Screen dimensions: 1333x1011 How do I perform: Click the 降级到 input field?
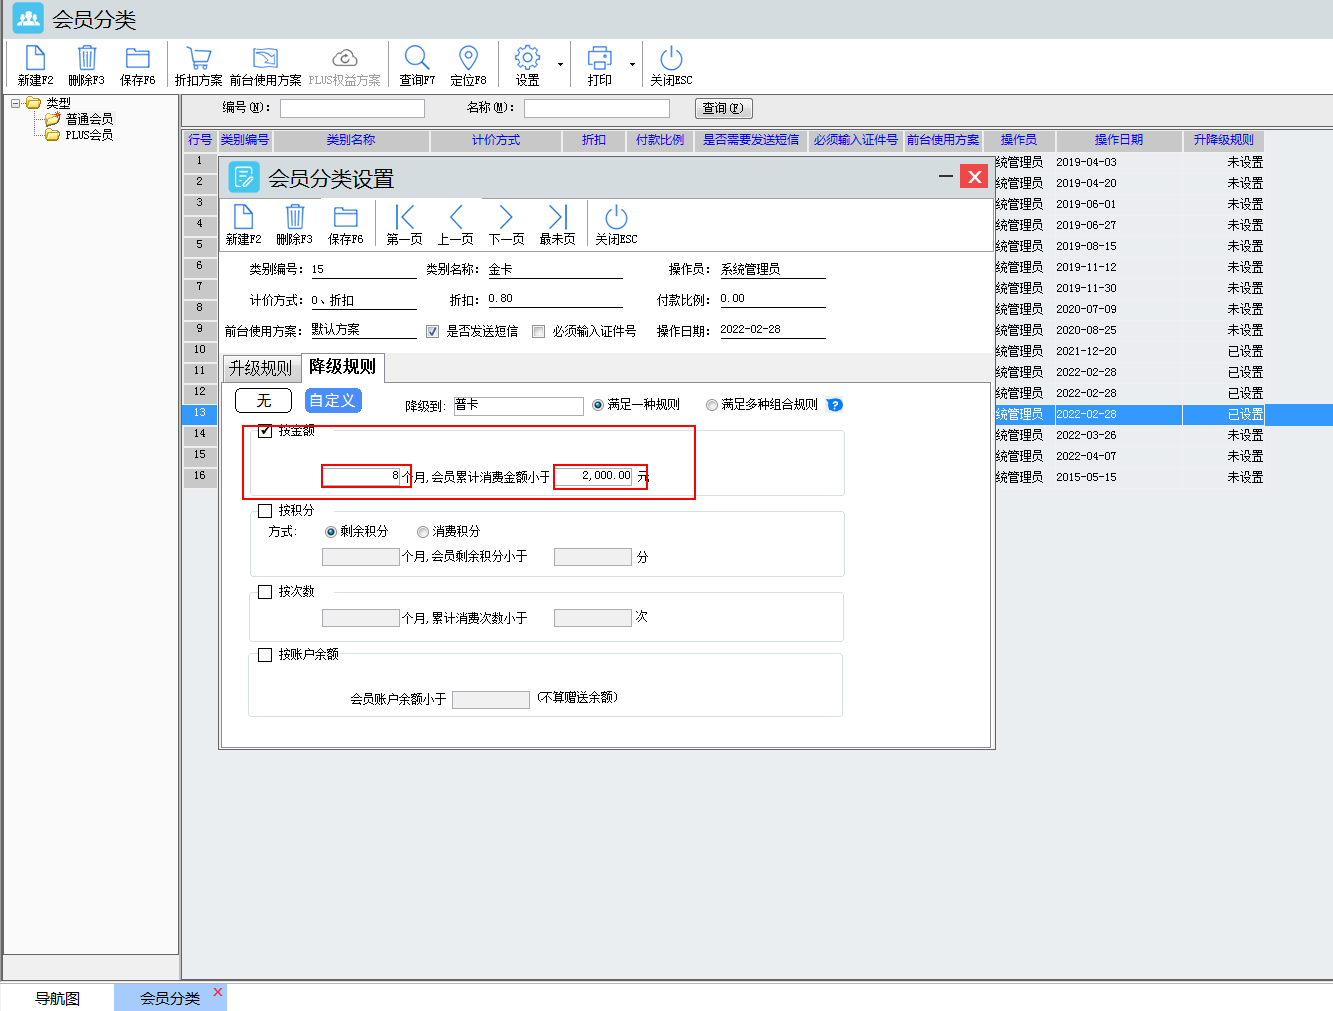[x=517, y=406]
